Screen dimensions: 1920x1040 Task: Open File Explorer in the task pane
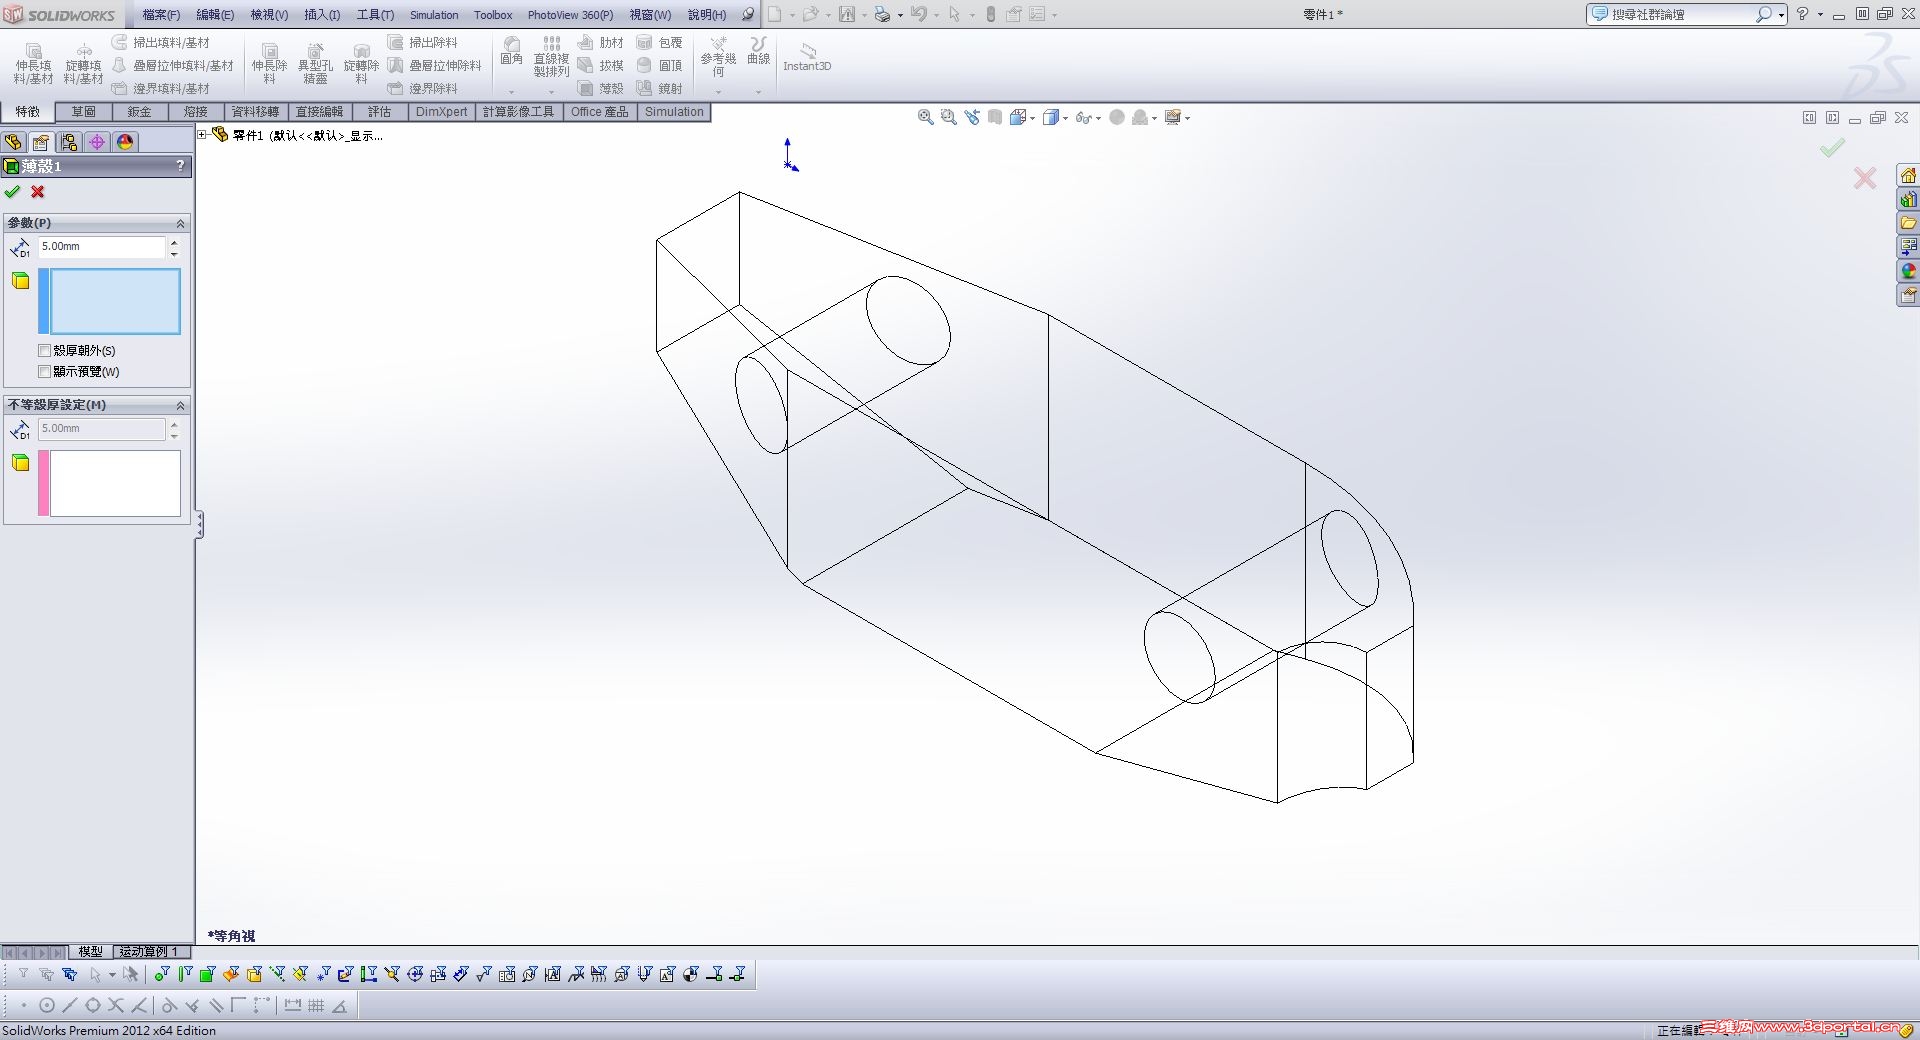[x=1908, y=223]
